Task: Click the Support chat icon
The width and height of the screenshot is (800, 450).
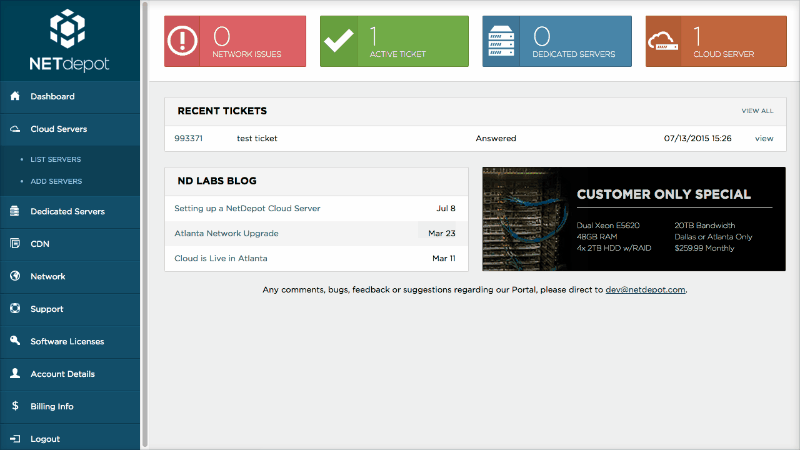Action: click(x=15, y=309)
